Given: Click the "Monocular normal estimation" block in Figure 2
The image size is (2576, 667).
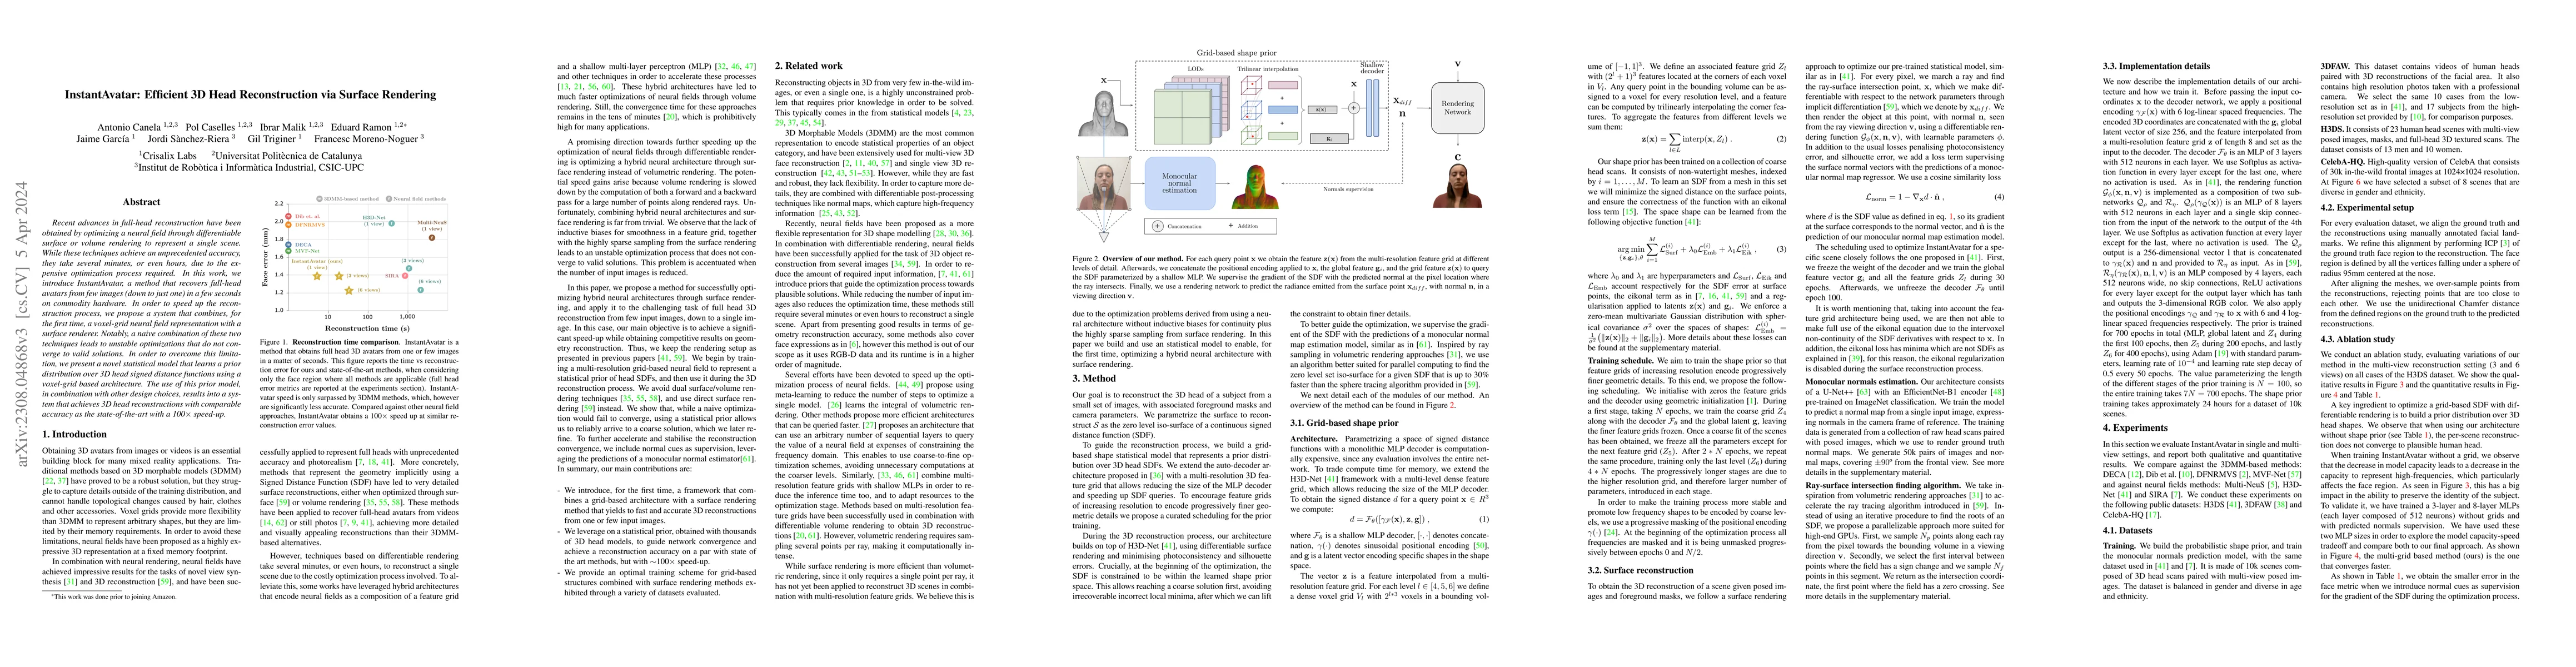Looking at the screenshot, I should point(1180,184).
